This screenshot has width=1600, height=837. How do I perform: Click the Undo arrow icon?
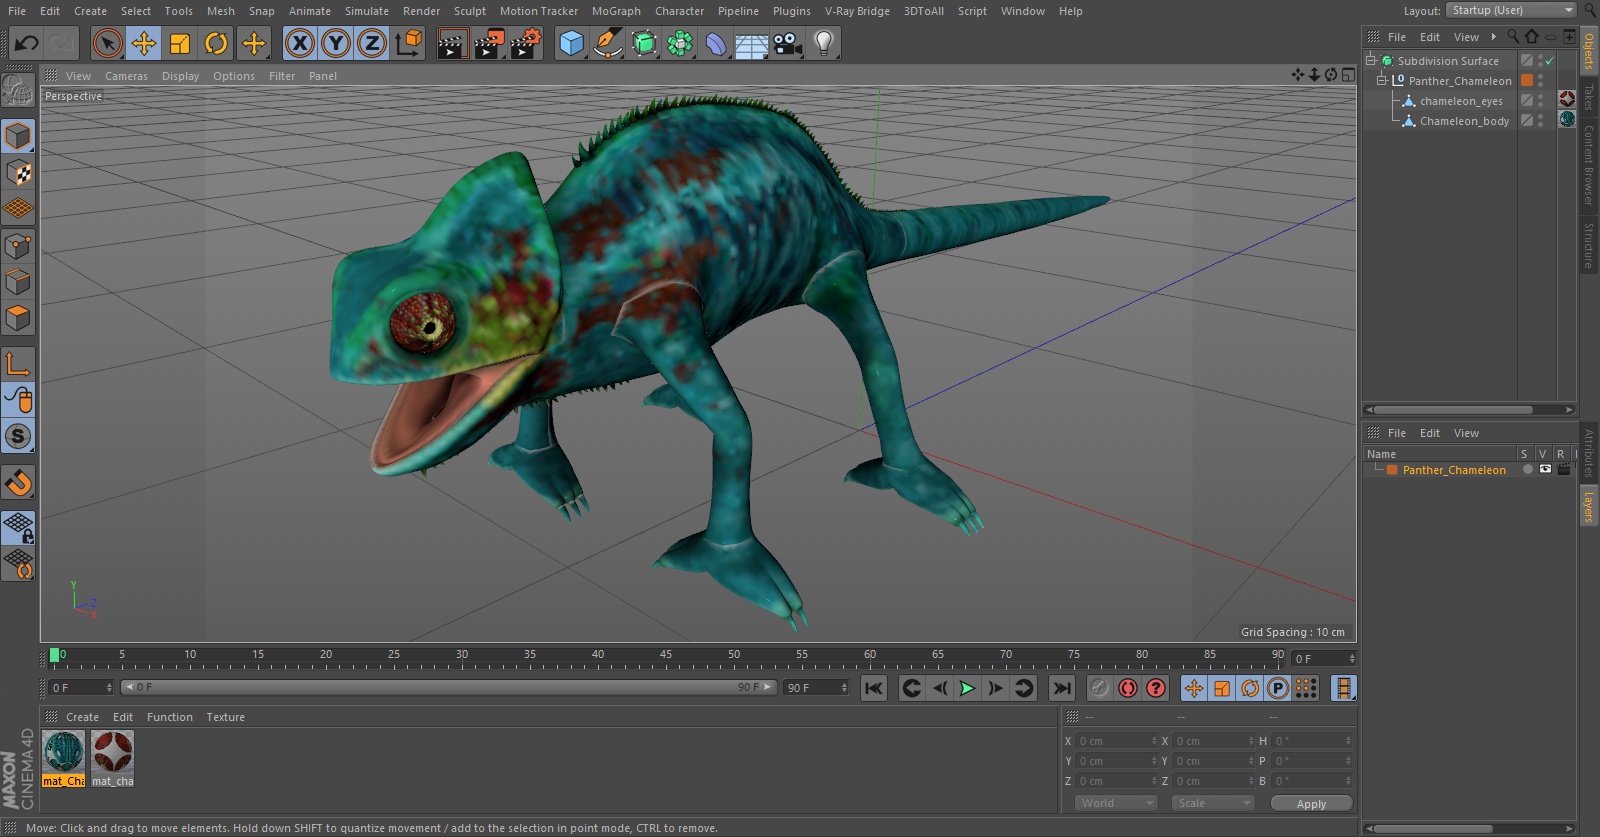pos(27,43)
